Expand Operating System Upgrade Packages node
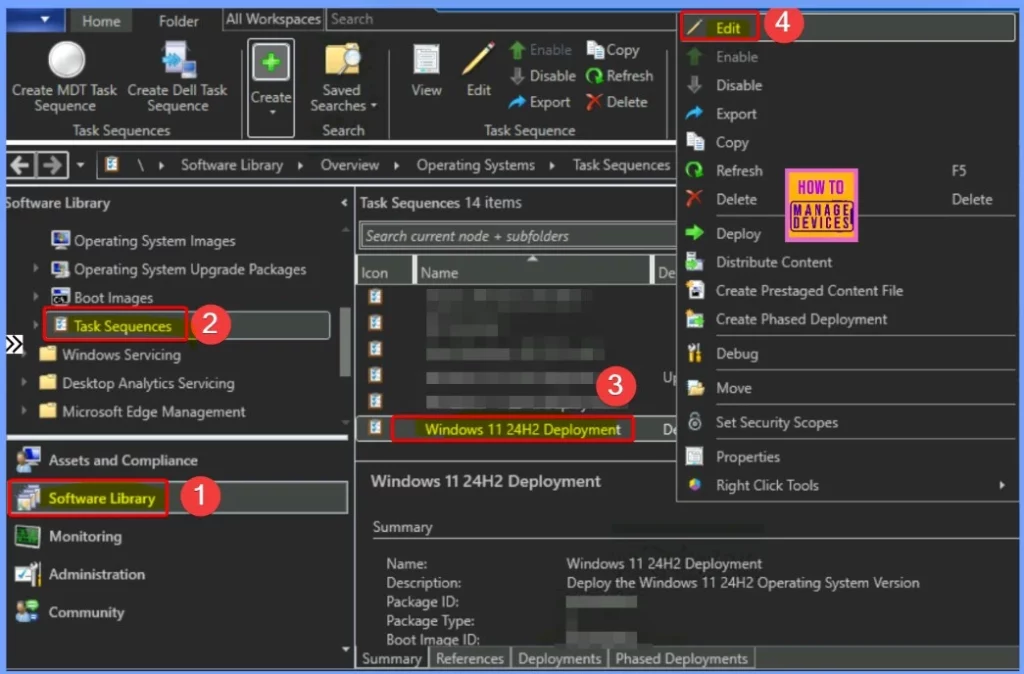1024x674 pixels. pyautogui.click(x=35, y=268)
